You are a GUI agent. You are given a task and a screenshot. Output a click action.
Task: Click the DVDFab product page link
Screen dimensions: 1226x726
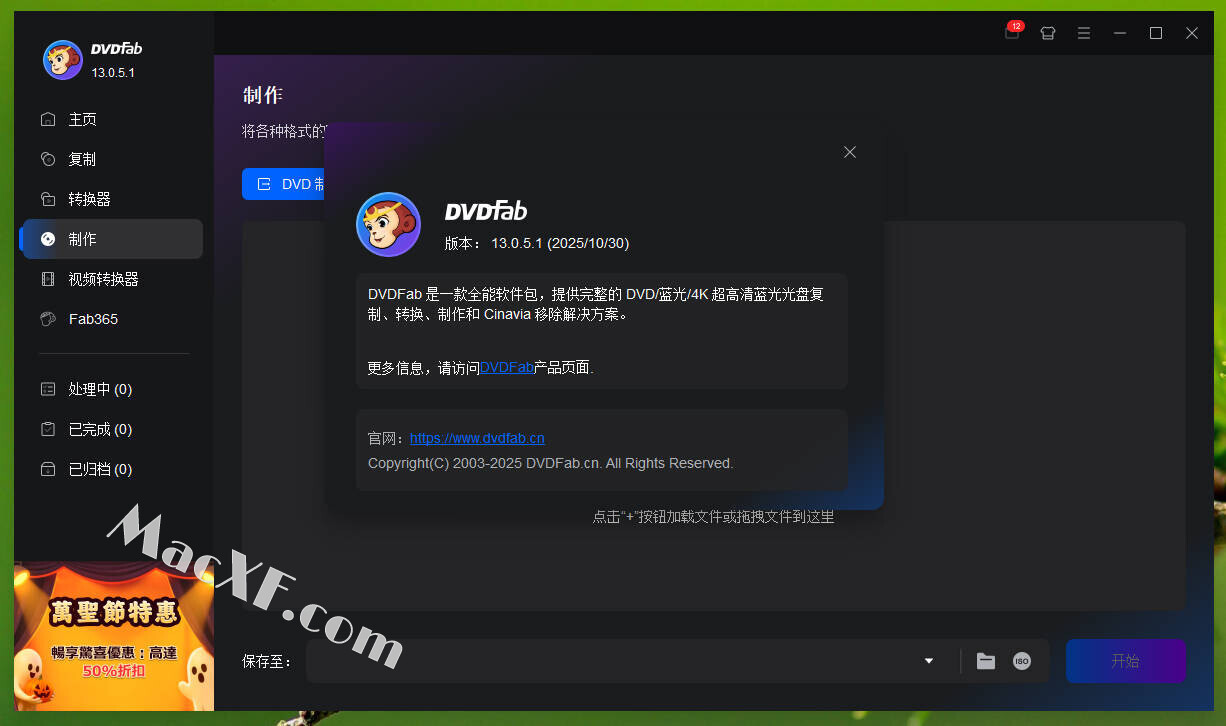(x=506, y=367)
